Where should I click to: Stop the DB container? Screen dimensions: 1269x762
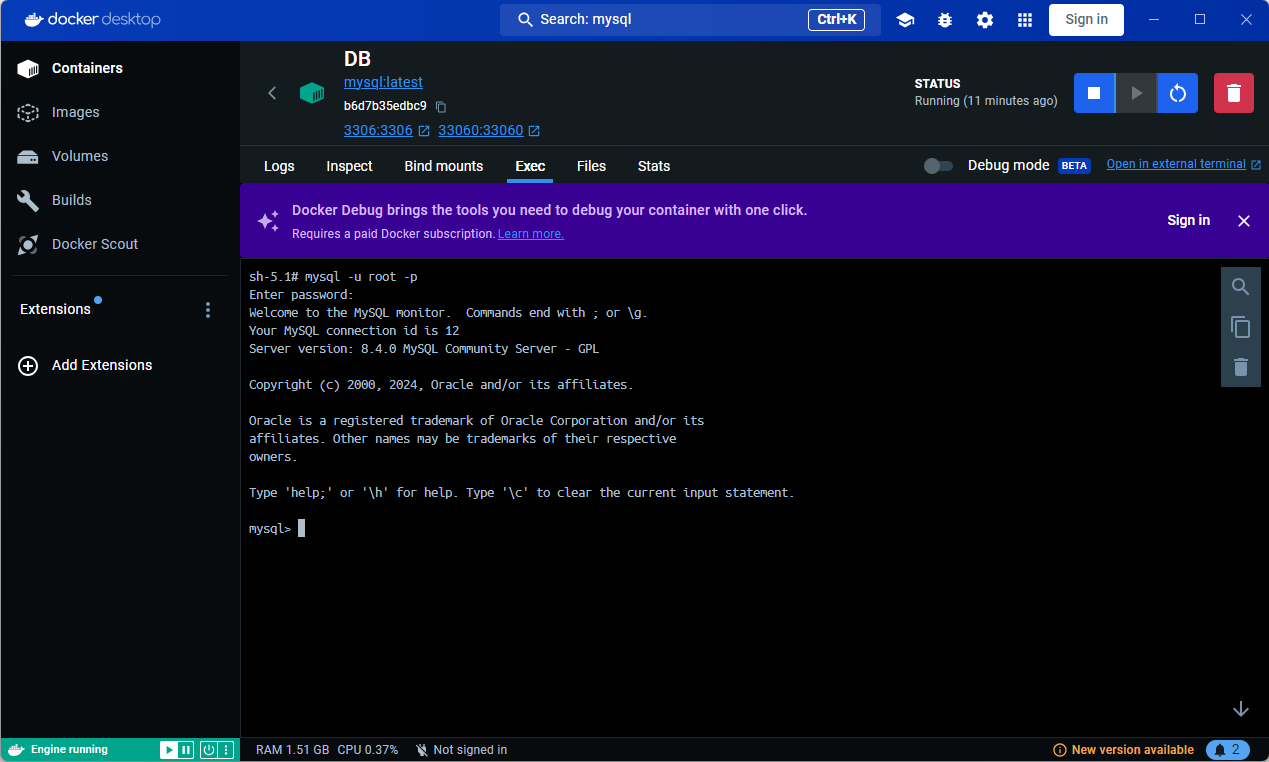[1094, 93]
